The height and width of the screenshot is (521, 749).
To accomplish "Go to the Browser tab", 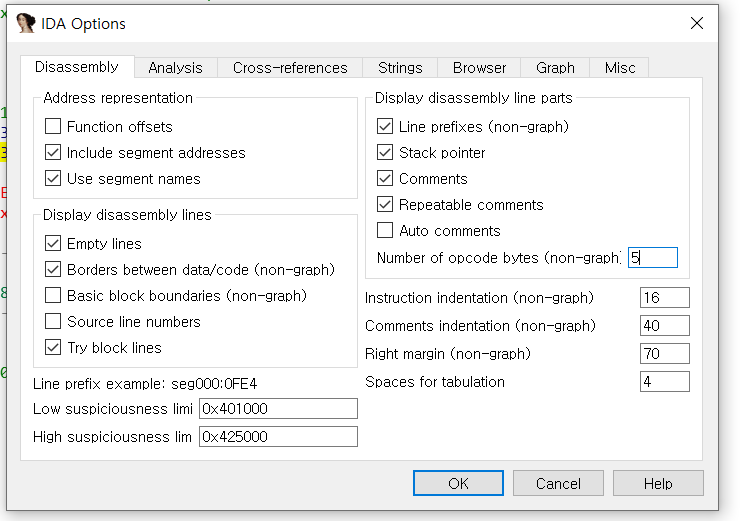I will tap(479, 68).
